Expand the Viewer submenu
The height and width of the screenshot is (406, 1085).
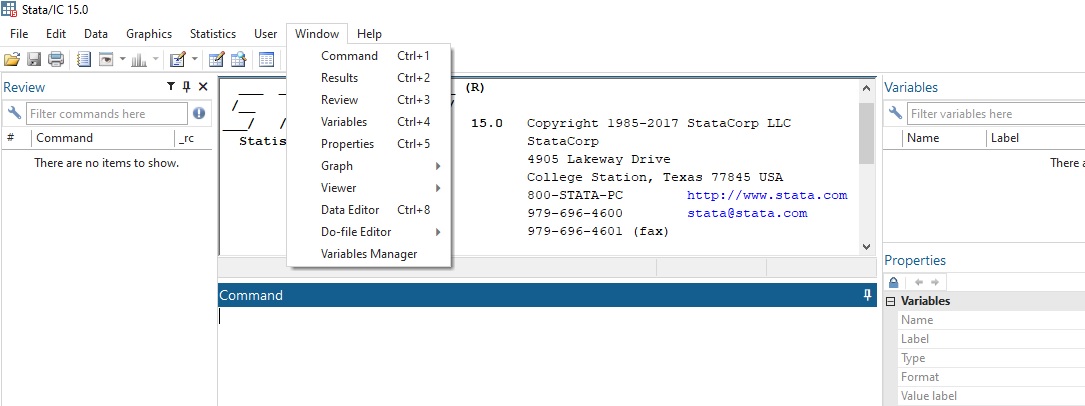369,188
